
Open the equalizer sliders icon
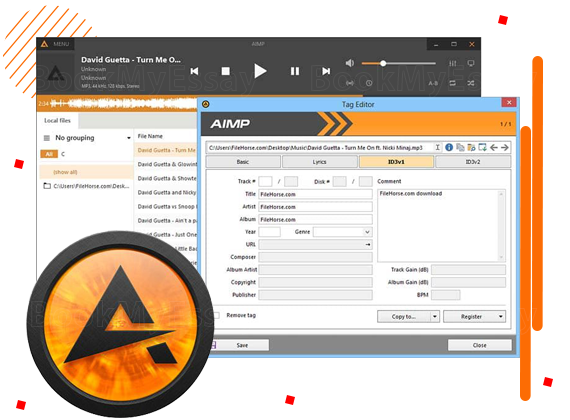coord(453,63)
